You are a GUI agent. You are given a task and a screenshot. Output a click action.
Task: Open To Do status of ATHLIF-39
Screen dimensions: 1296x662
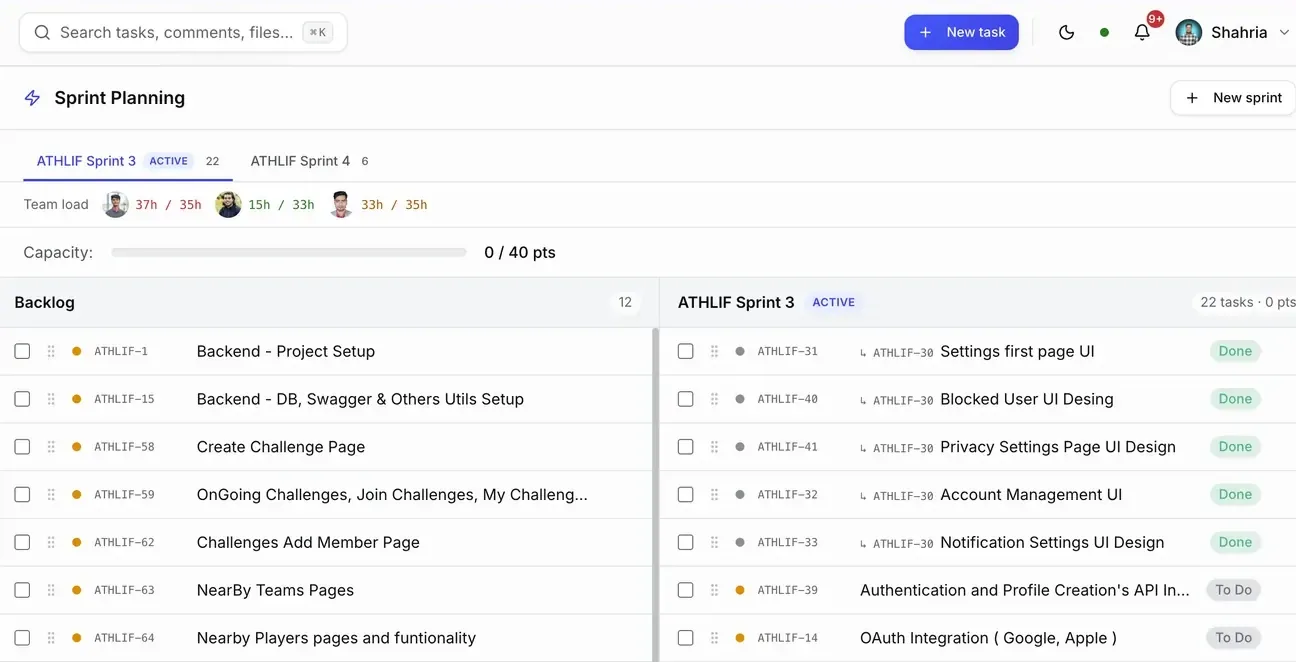pyautogui.click(x=1233, y=590)
